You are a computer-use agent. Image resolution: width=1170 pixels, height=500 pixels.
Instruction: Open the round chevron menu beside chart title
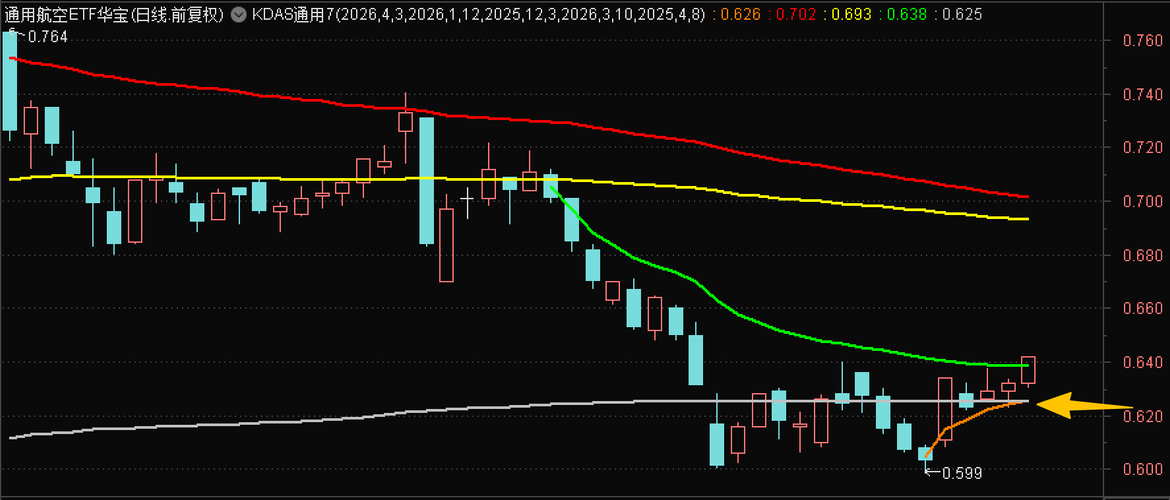tap(238, 14)
